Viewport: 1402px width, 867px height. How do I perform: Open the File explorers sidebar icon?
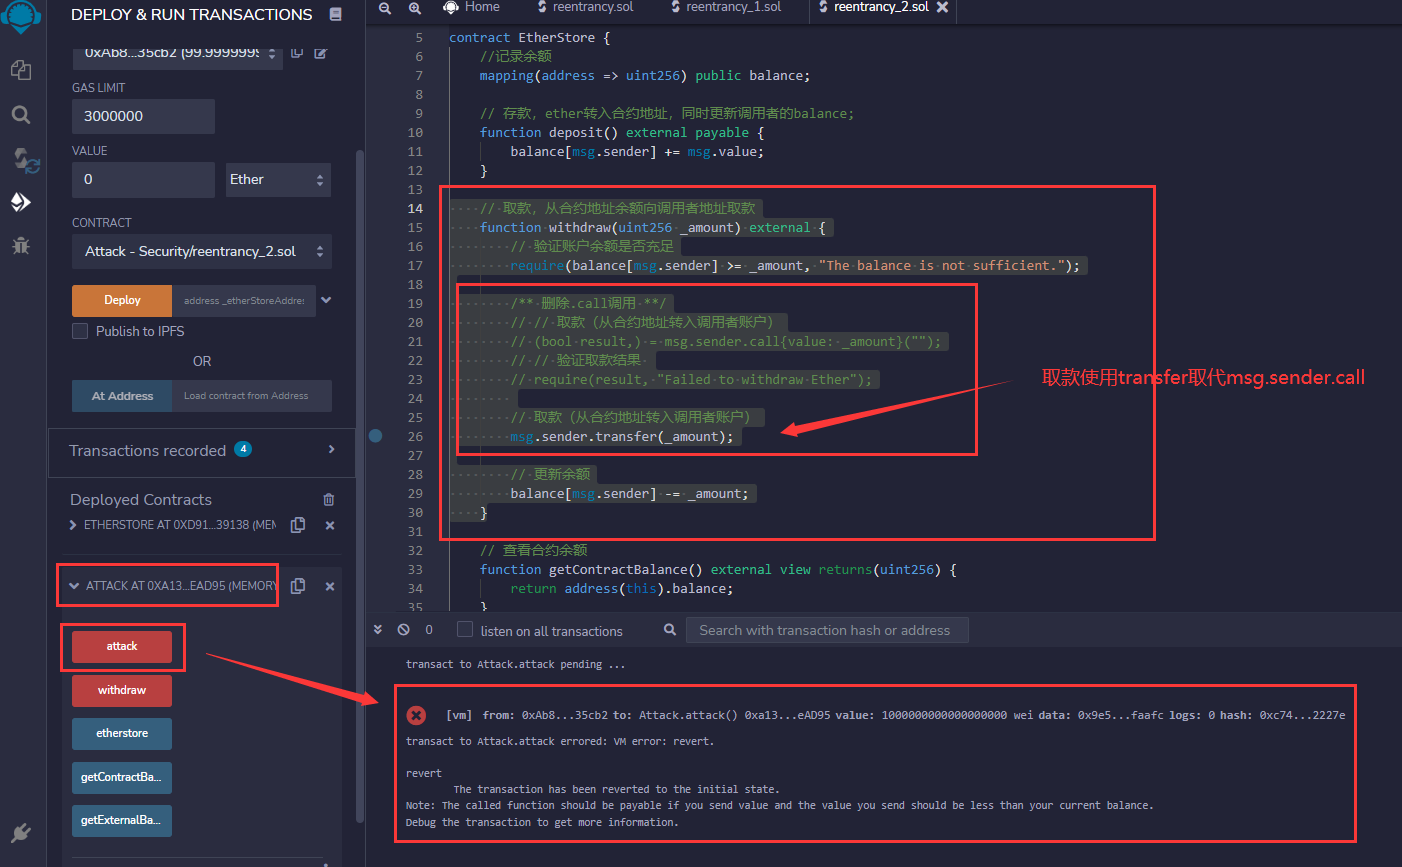point(21,69)
